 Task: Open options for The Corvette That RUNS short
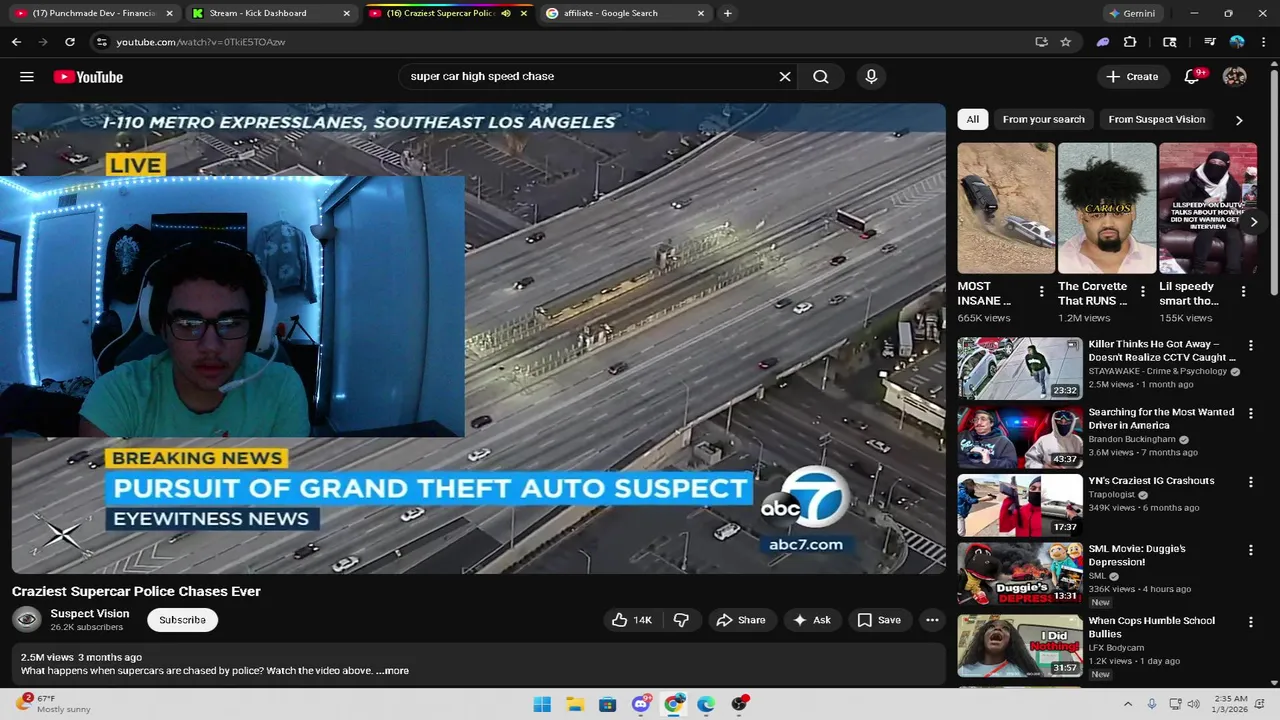(1142, 292)
